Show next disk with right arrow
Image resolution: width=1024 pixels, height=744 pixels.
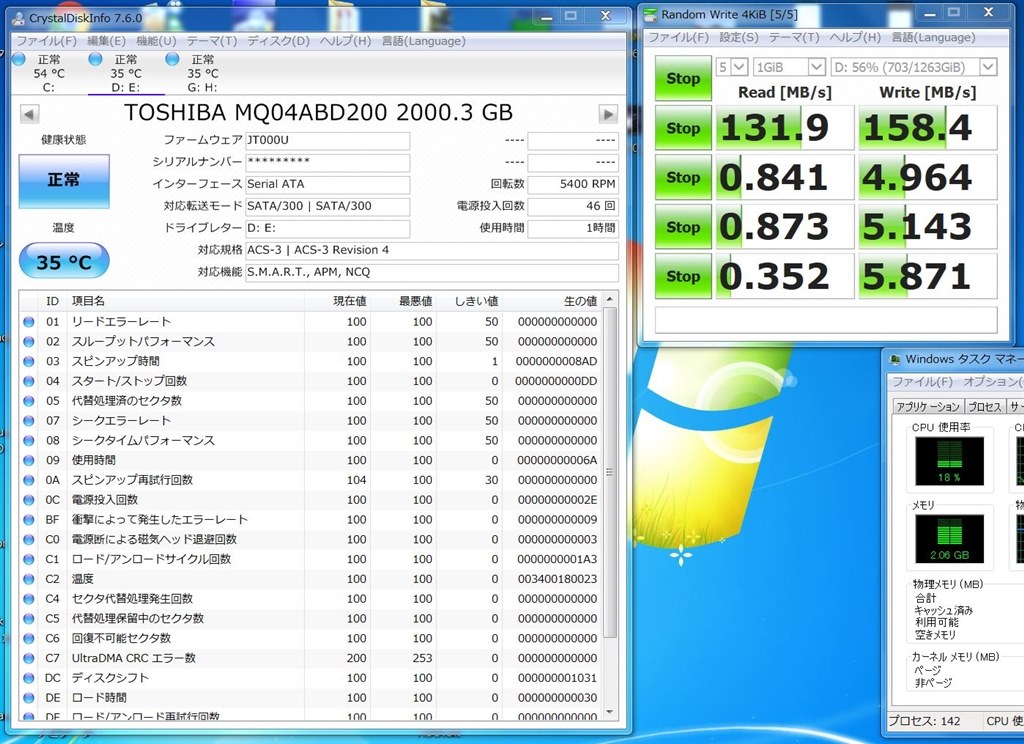pyautogui.click(x=608, y=114)
